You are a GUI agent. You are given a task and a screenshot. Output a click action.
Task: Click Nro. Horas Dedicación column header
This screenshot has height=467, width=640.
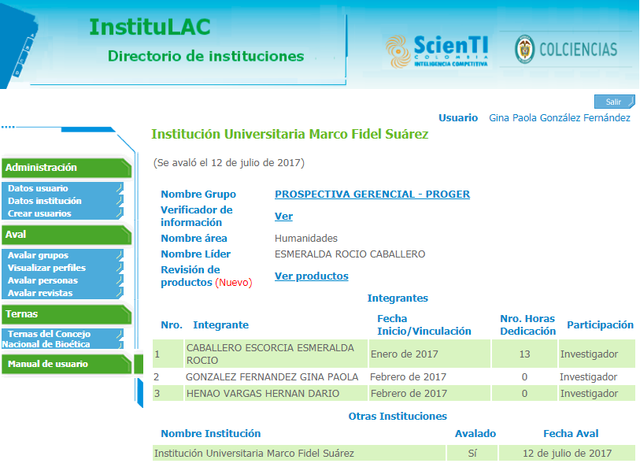click(528, 325)
